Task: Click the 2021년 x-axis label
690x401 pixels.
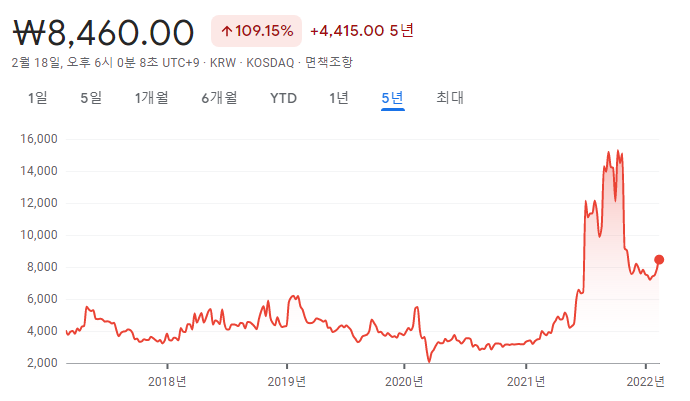Action: click(526, 382)
